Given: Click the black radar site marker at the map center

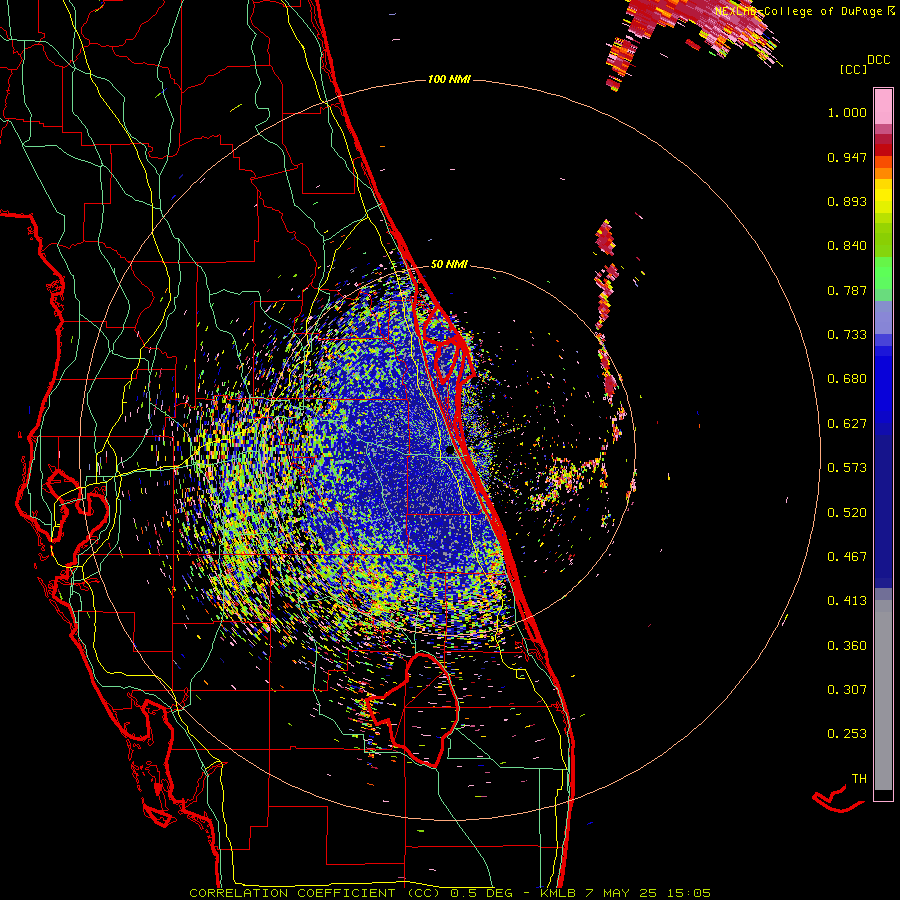Looking at the screenshot, I should coord(449,451).
